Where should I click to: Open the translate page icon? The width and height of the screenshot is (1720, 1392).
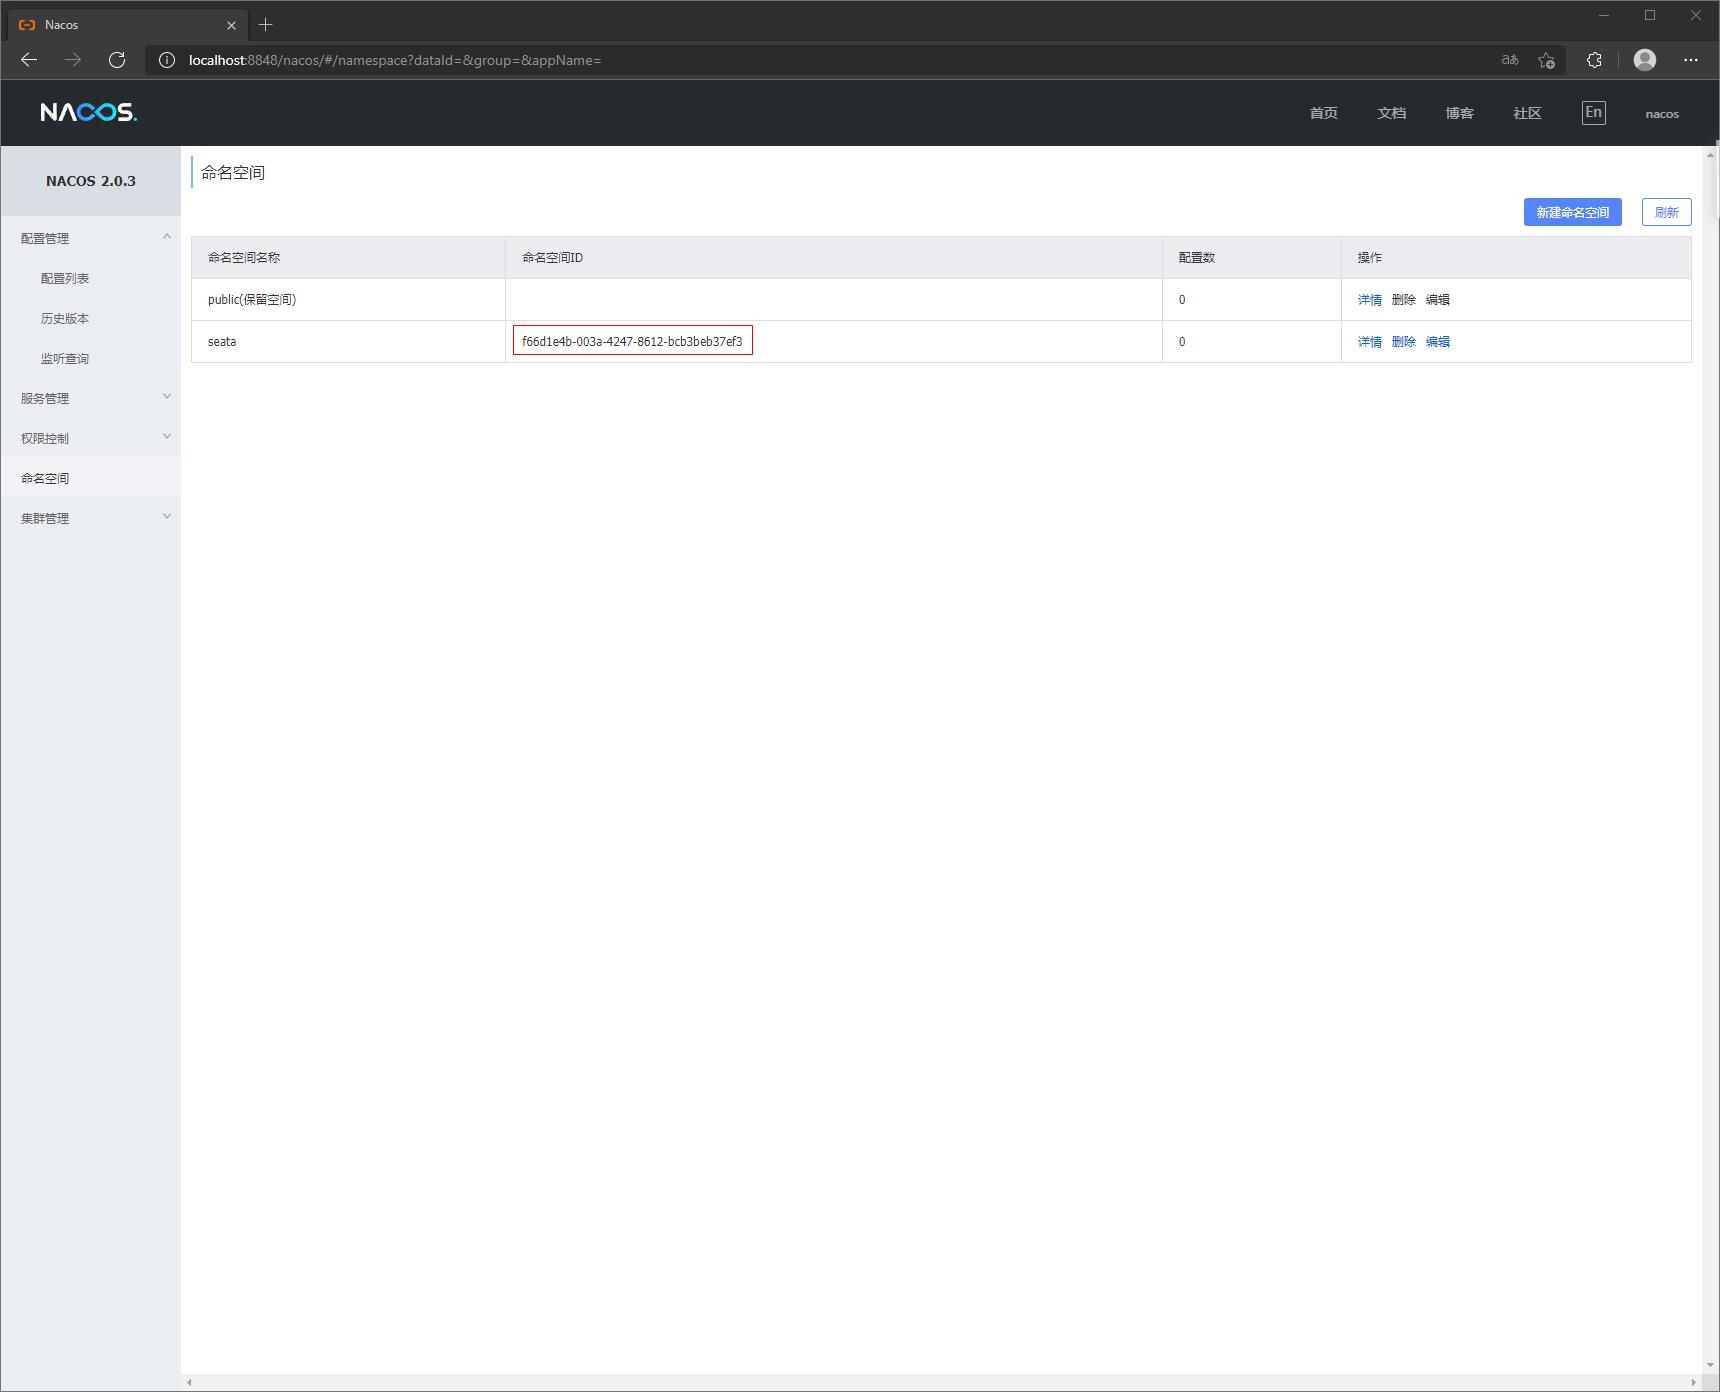(1510, 60)
